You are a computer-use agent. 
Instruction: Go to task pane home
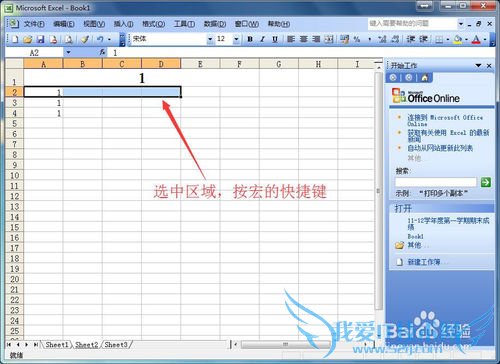coord(424,78)
